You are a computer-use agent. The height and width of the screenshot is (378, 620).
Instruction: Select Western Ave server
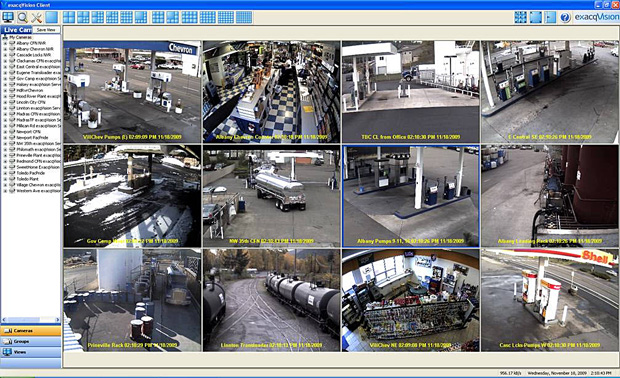point(38,191)
